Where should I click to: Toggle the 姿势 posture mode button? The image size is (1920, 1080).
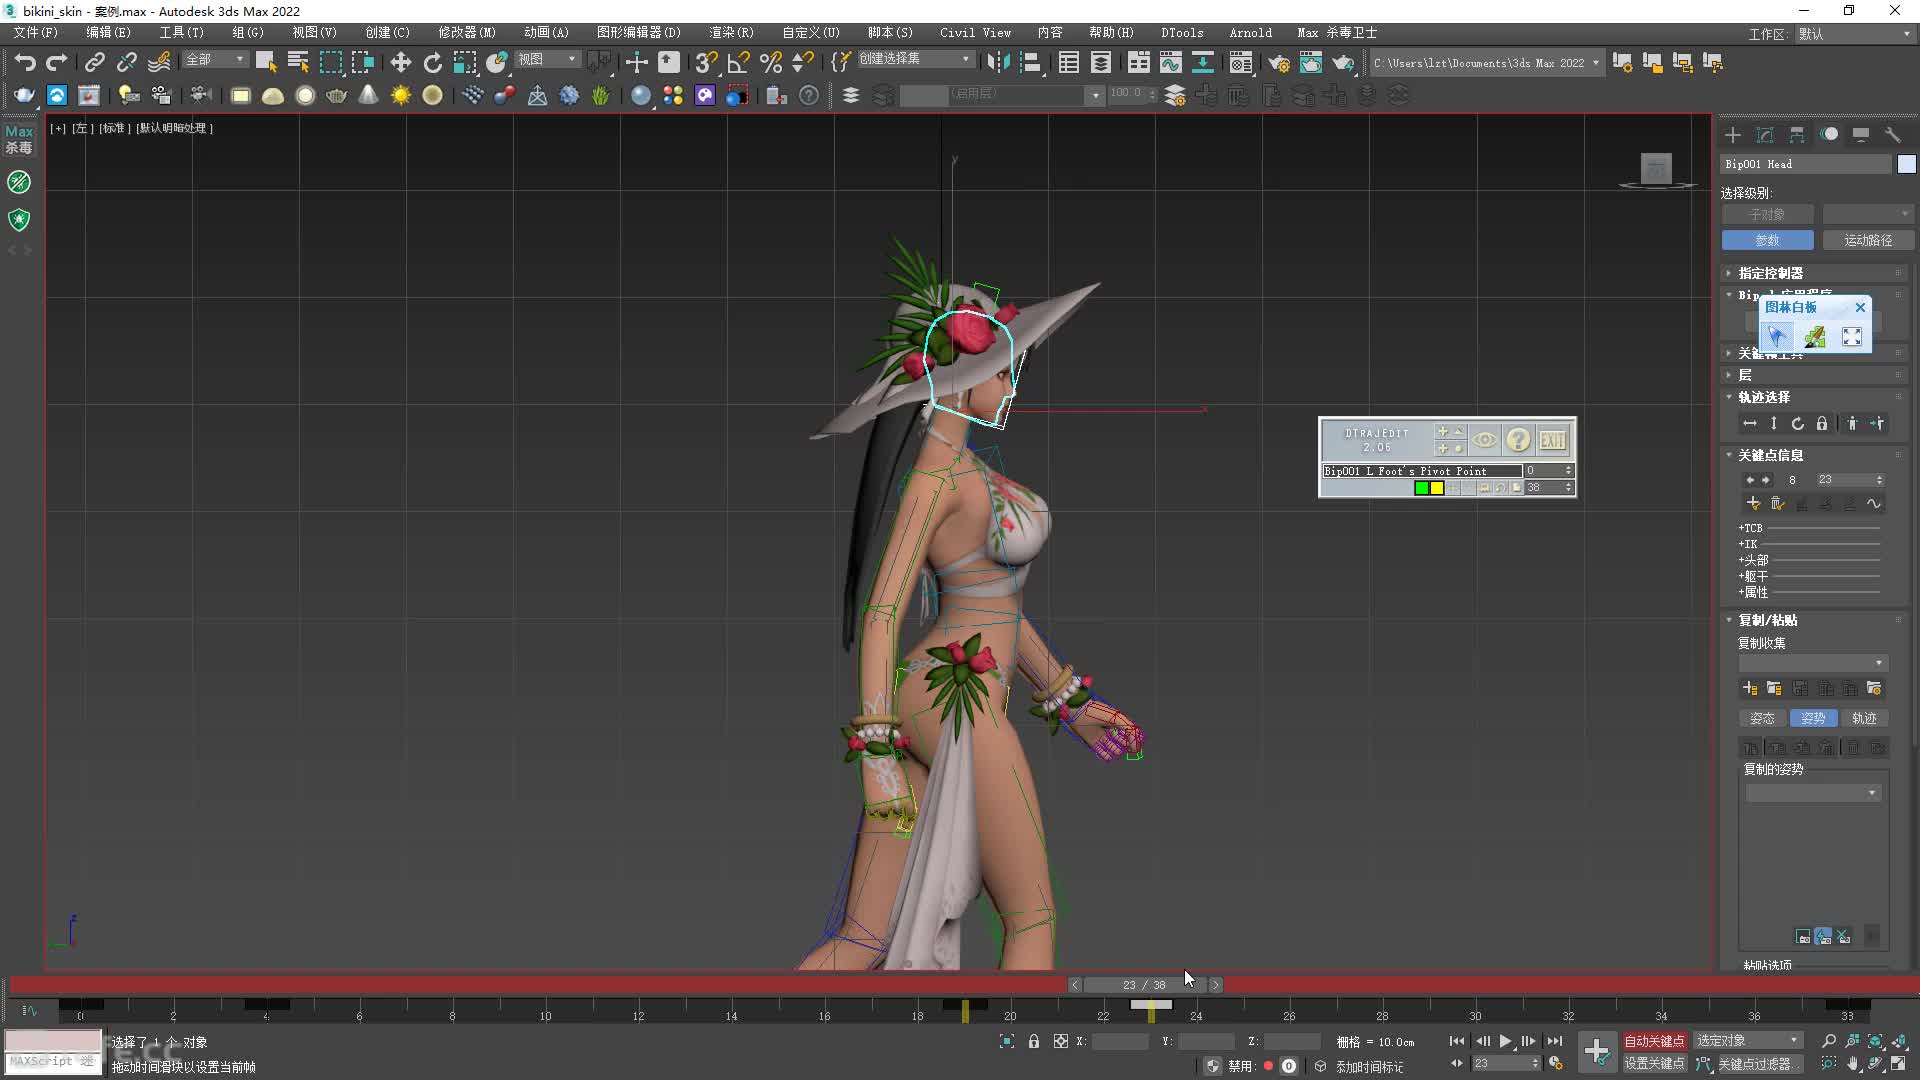[x=1813, y=718]
